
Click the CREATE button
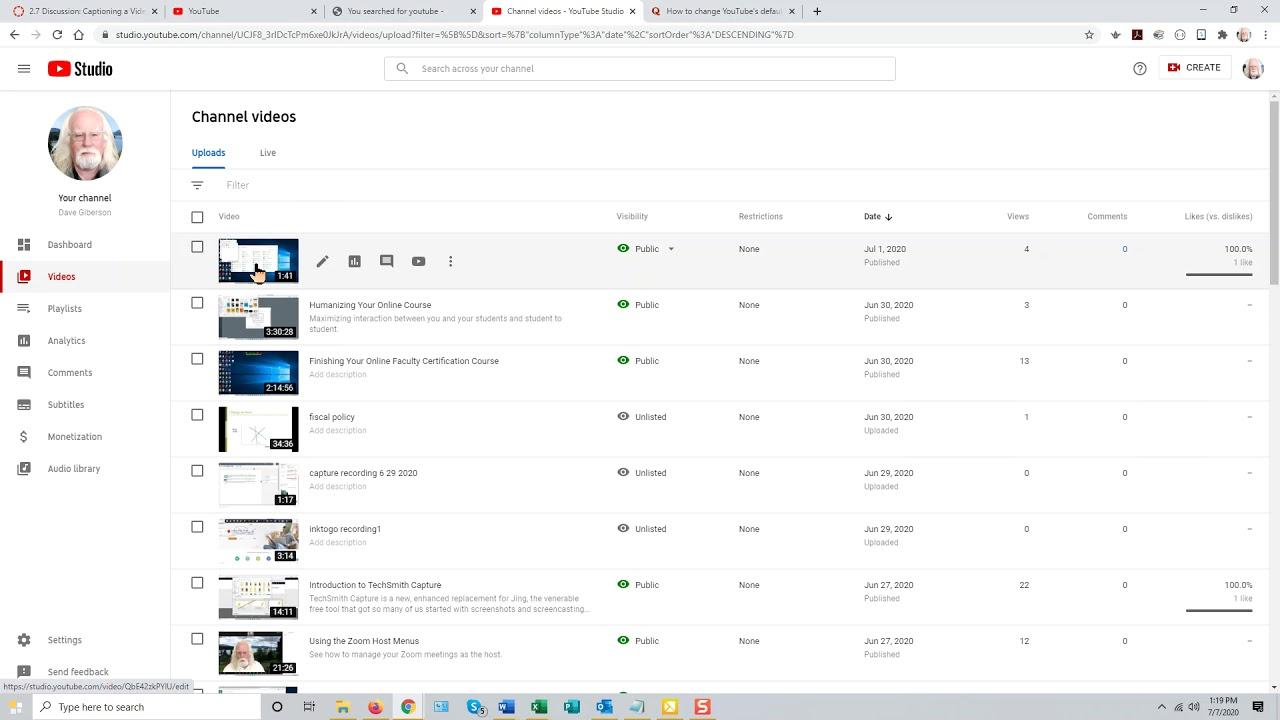(1194, 68)
